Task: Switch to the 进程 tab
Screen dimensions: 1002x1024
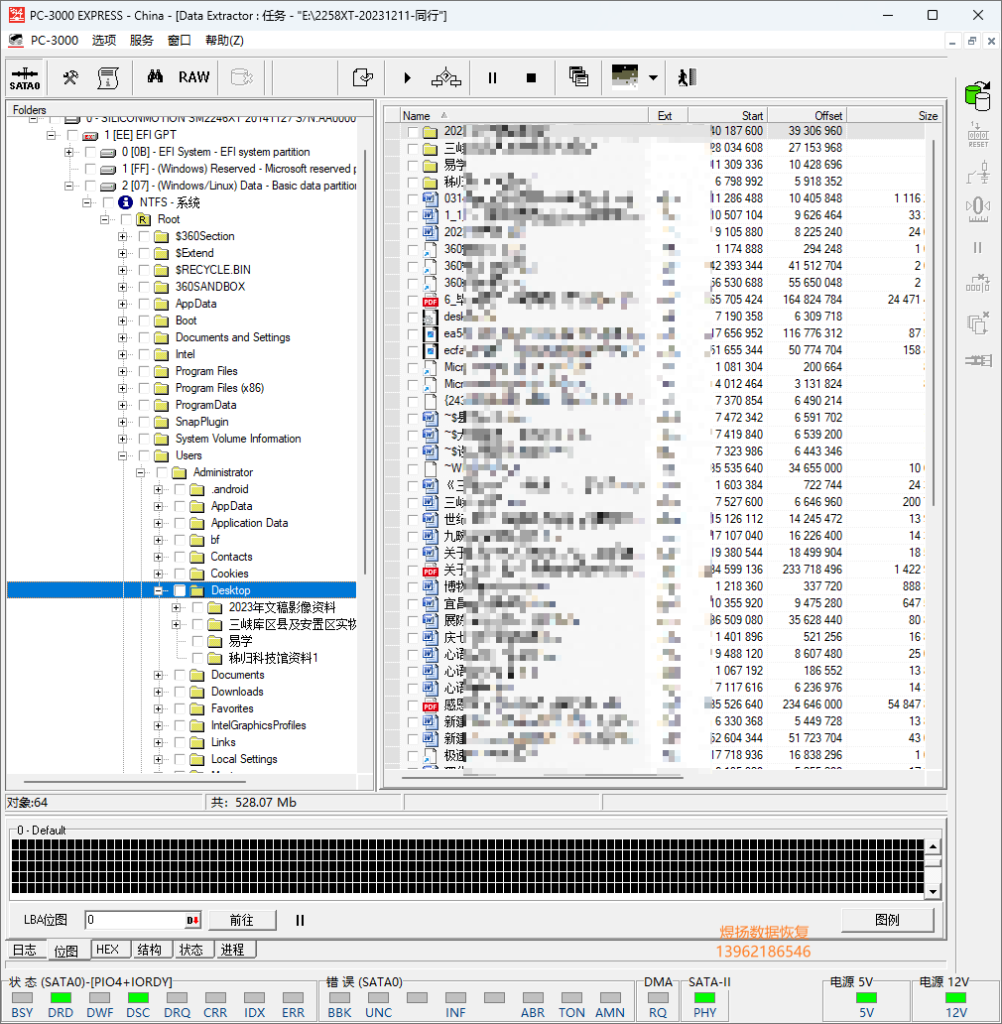Action: [x=233, y=950]
